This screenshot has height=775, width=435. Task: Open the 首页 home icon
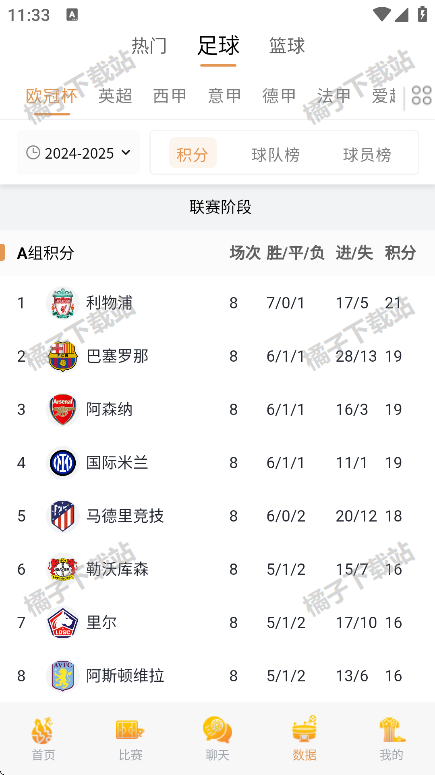tap(43, 731)
